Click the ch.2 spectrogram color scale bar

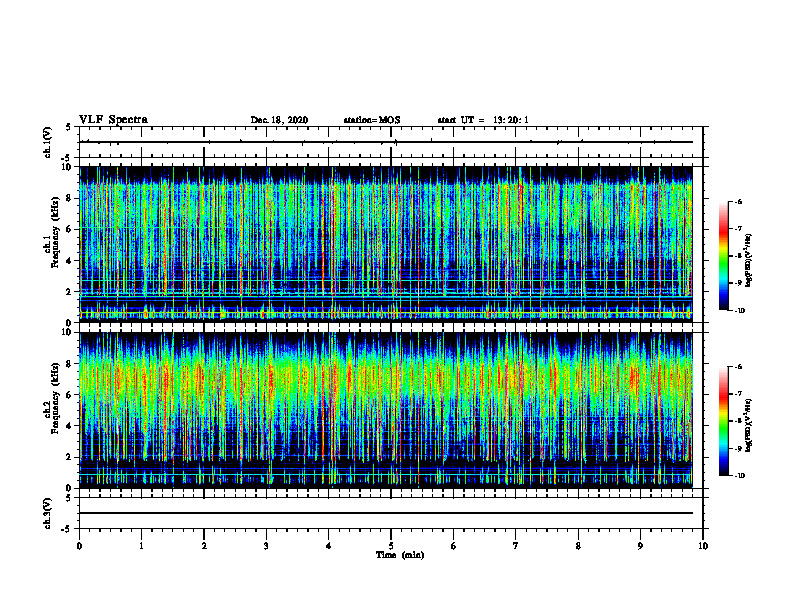click(x=724, y=421)
